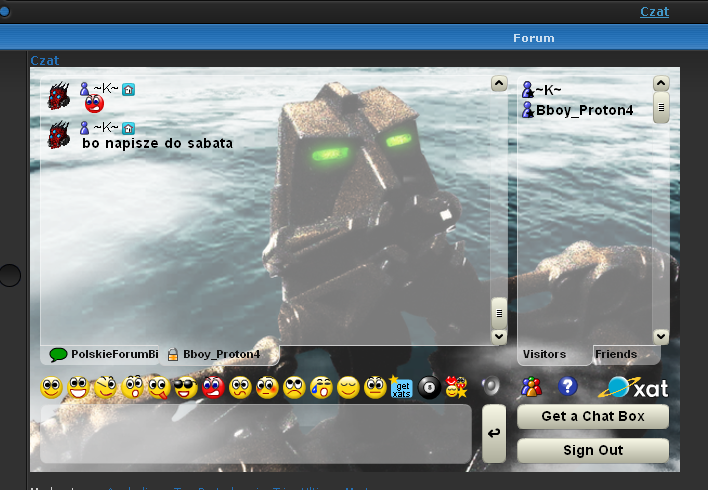The width and height of the screenshot is (708, 490).
Task: Insert the sleepy closed-eyes emoticon
Action: click(x=348, y=387)
